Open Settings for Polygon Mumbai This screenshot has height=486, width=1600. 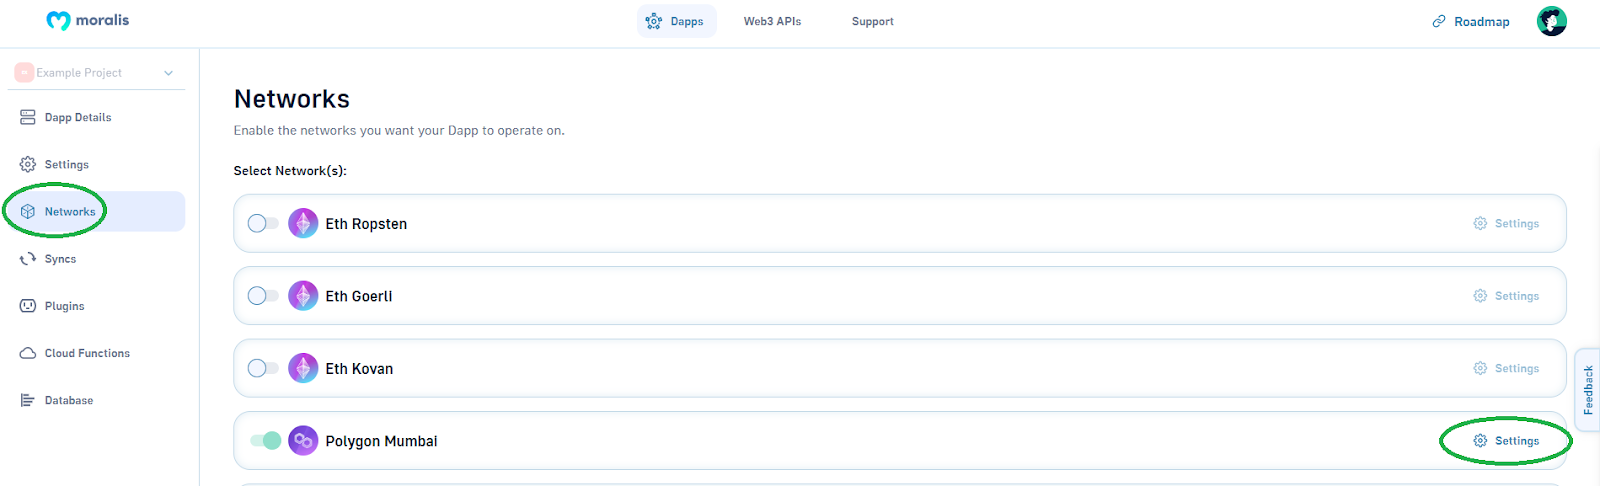tap(1506, 440)
